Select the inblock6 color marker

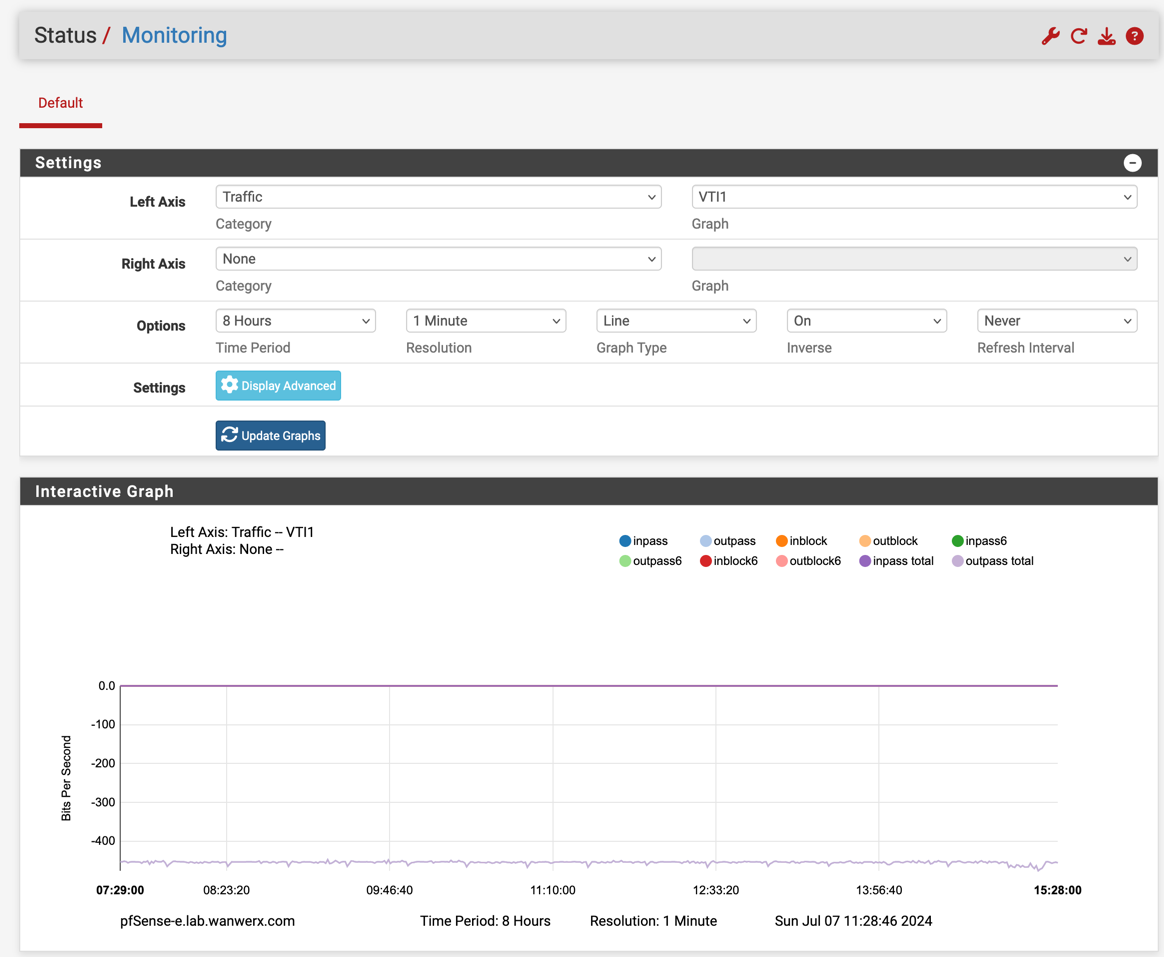[x=706, y=561]
